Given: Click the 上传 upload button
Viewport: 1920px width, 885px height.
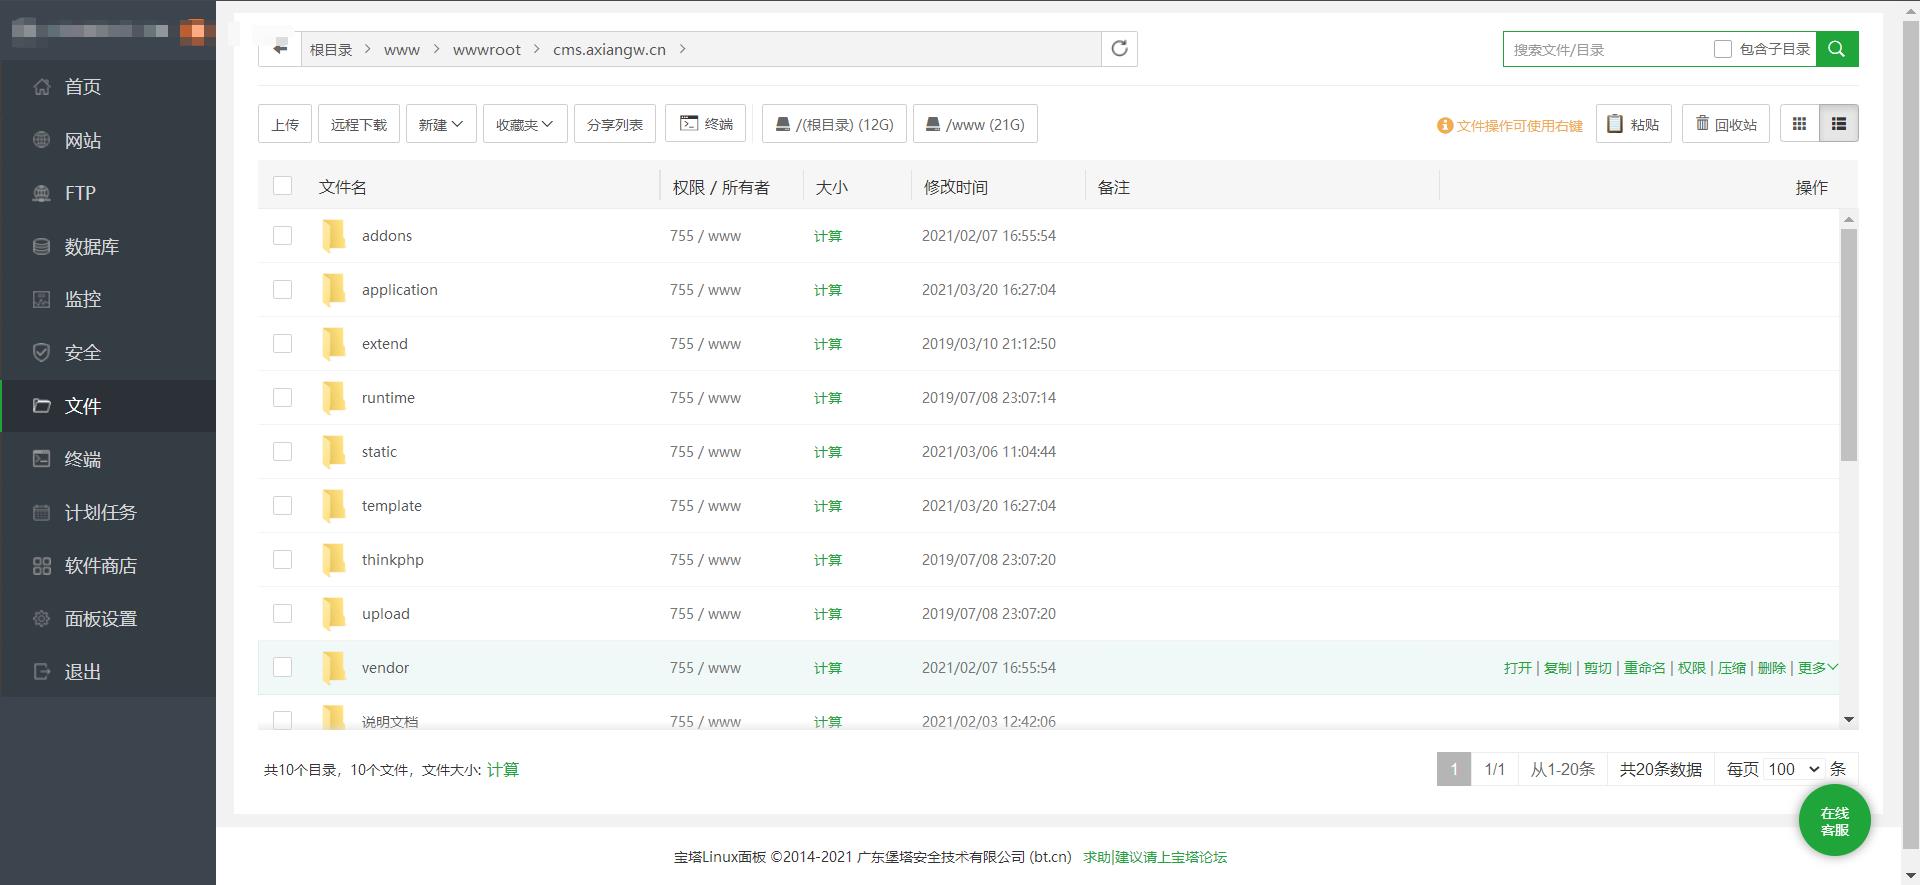Looking at the screenshot, I should 285,124.
